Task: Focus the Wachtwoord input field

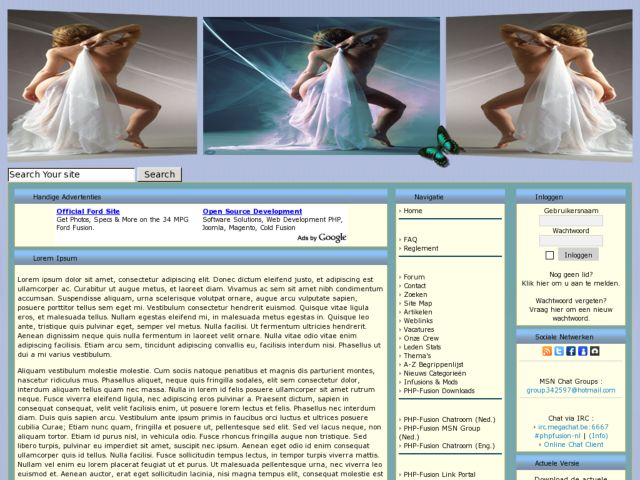Action: point(571,240)
